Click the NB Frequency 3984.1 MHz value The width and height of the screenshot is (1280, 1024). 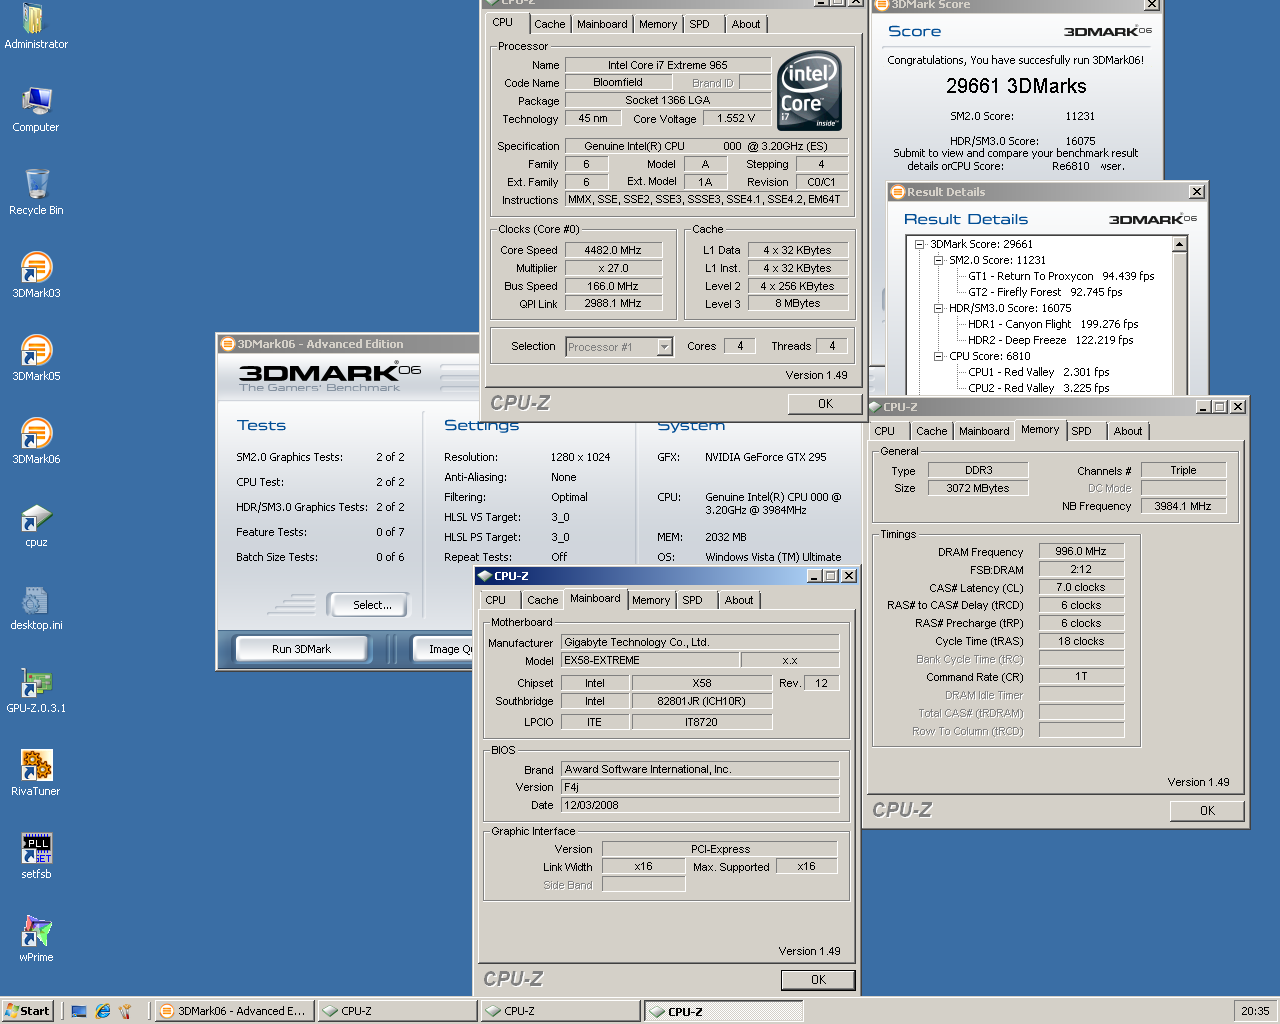1183,506
